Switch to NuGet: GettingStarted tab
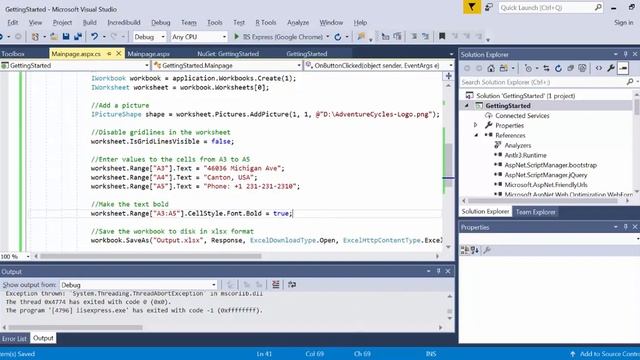640x360 pixels. click(228, 53)
